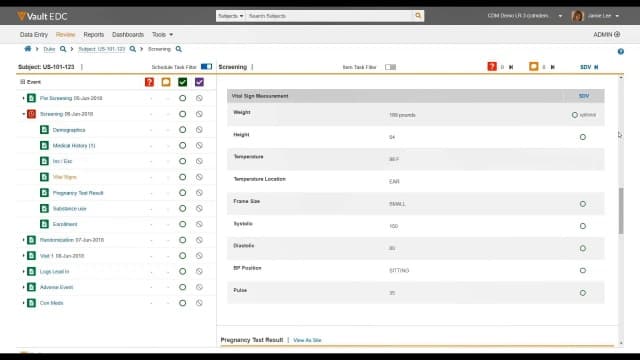Open the View As Site link

click(307, 340)
